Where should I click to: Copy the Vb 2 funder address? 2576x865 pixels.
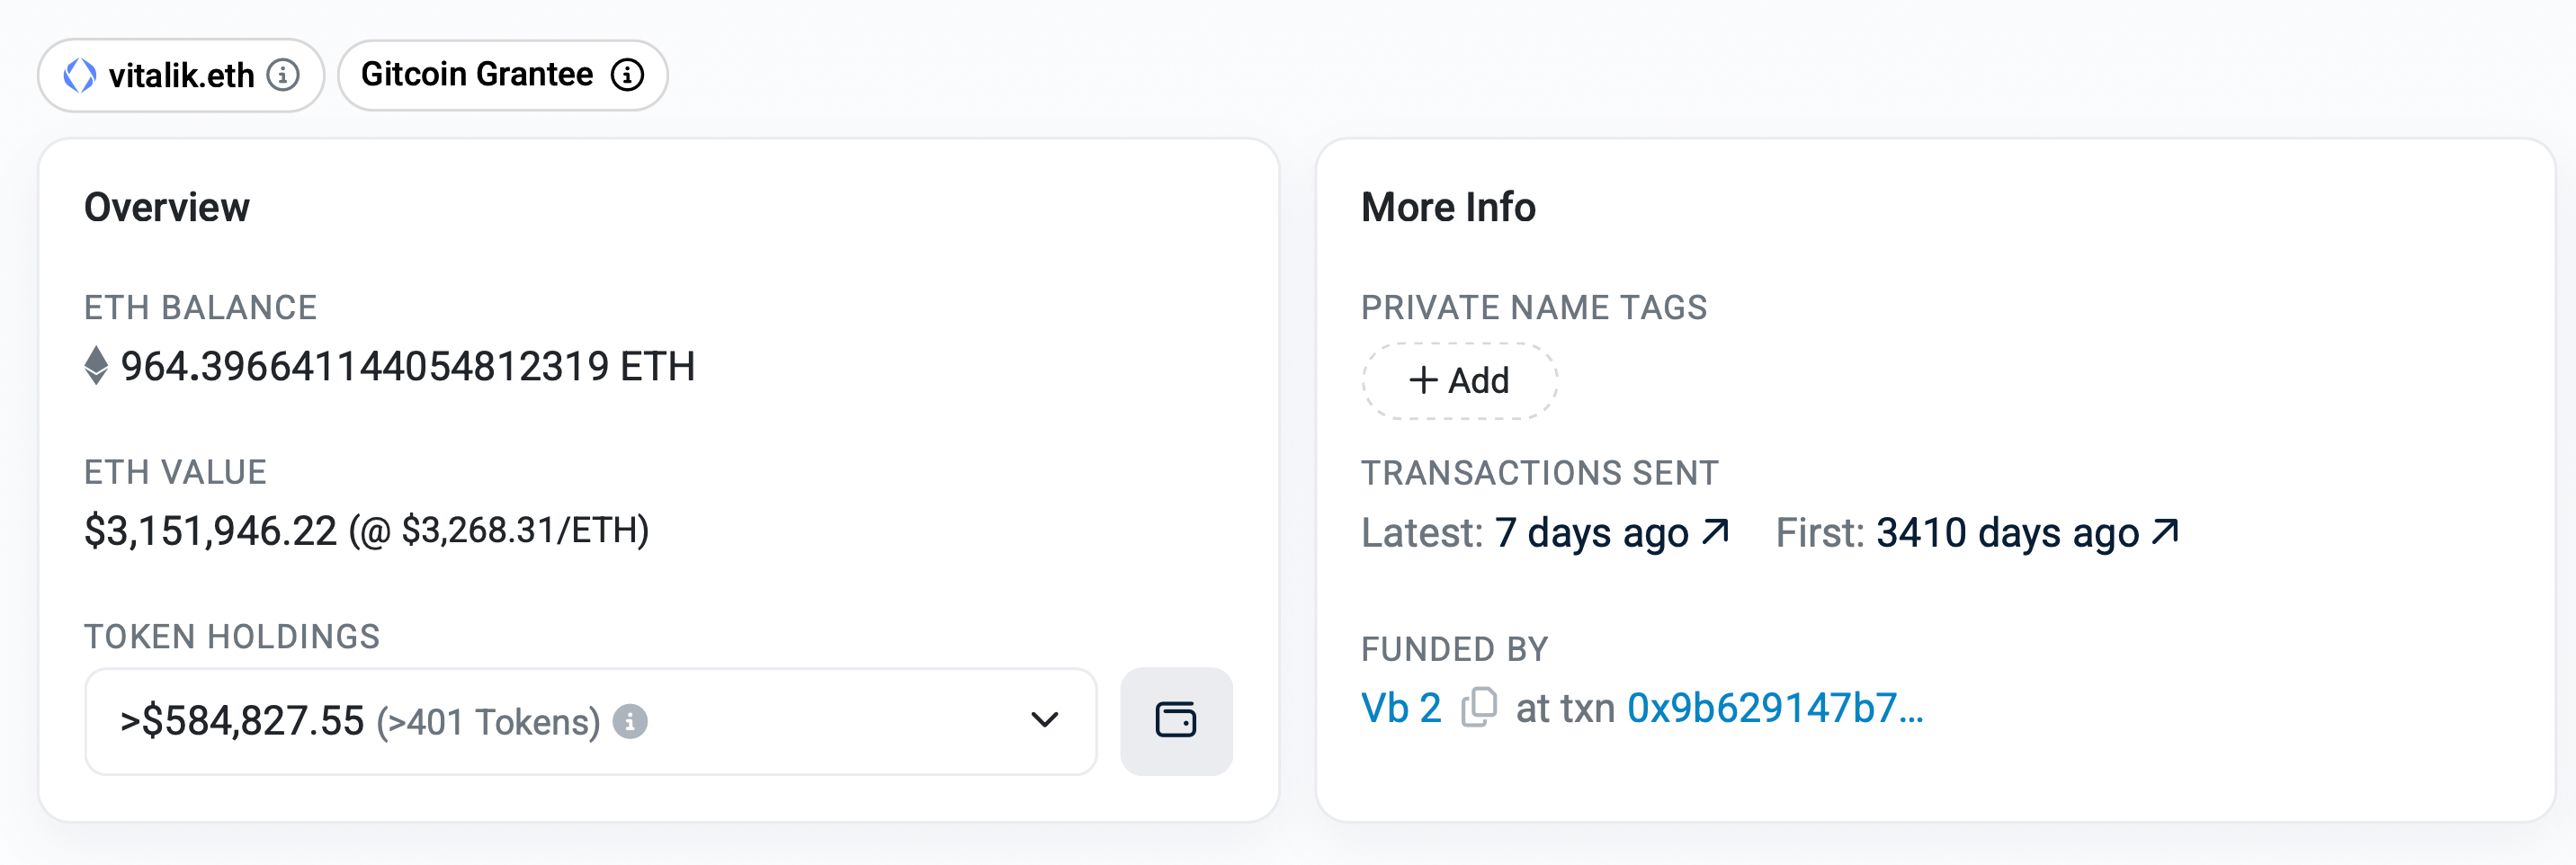pyautogui.click(x=1479, y=707)
